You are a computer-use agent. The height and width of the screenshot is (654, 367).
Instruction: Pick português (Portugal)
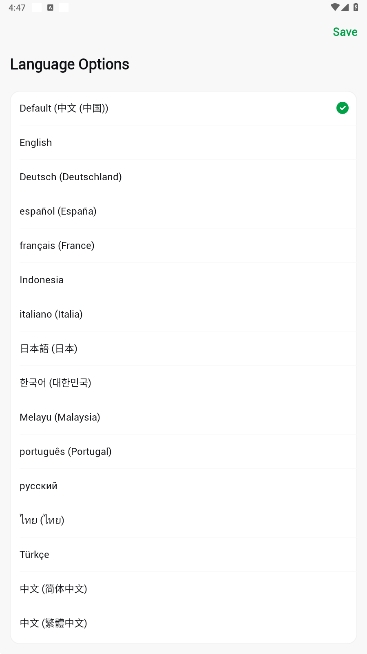[x=184, y=451]
